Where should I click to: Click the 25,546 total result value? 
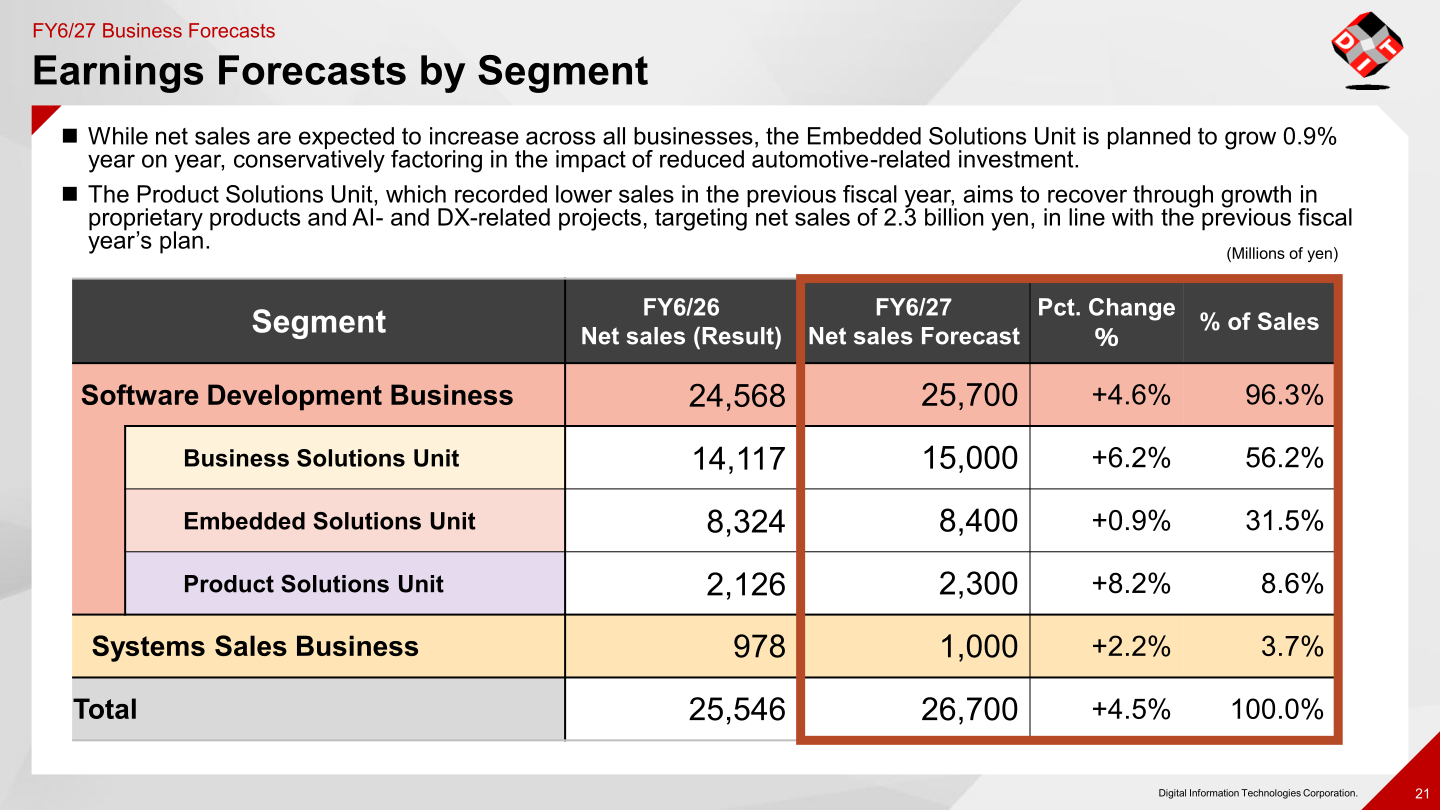tap(737, 710)
